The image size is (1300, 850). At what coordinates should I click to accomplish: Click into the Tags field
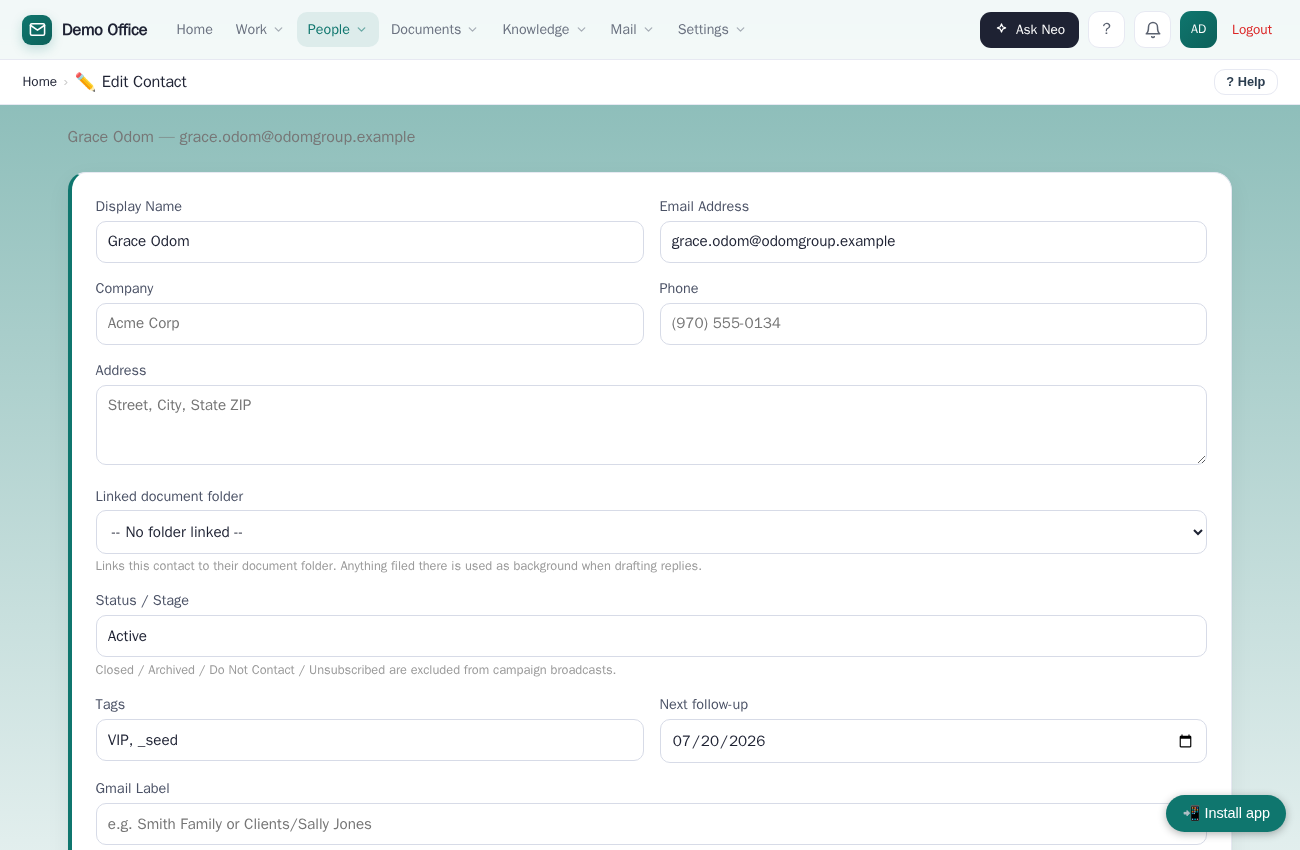(x=369, y=740)
